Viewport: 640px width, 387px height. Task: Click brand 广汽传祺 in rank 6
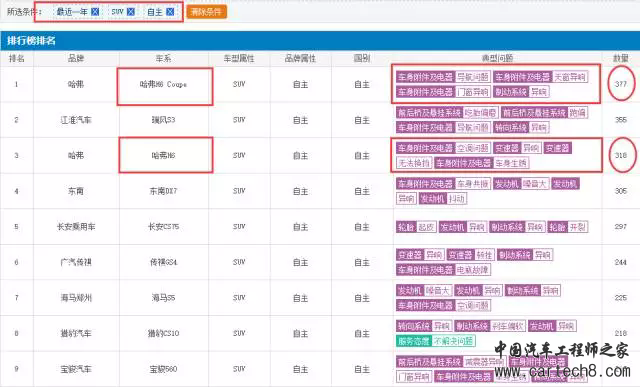click(x=76, y=262)
